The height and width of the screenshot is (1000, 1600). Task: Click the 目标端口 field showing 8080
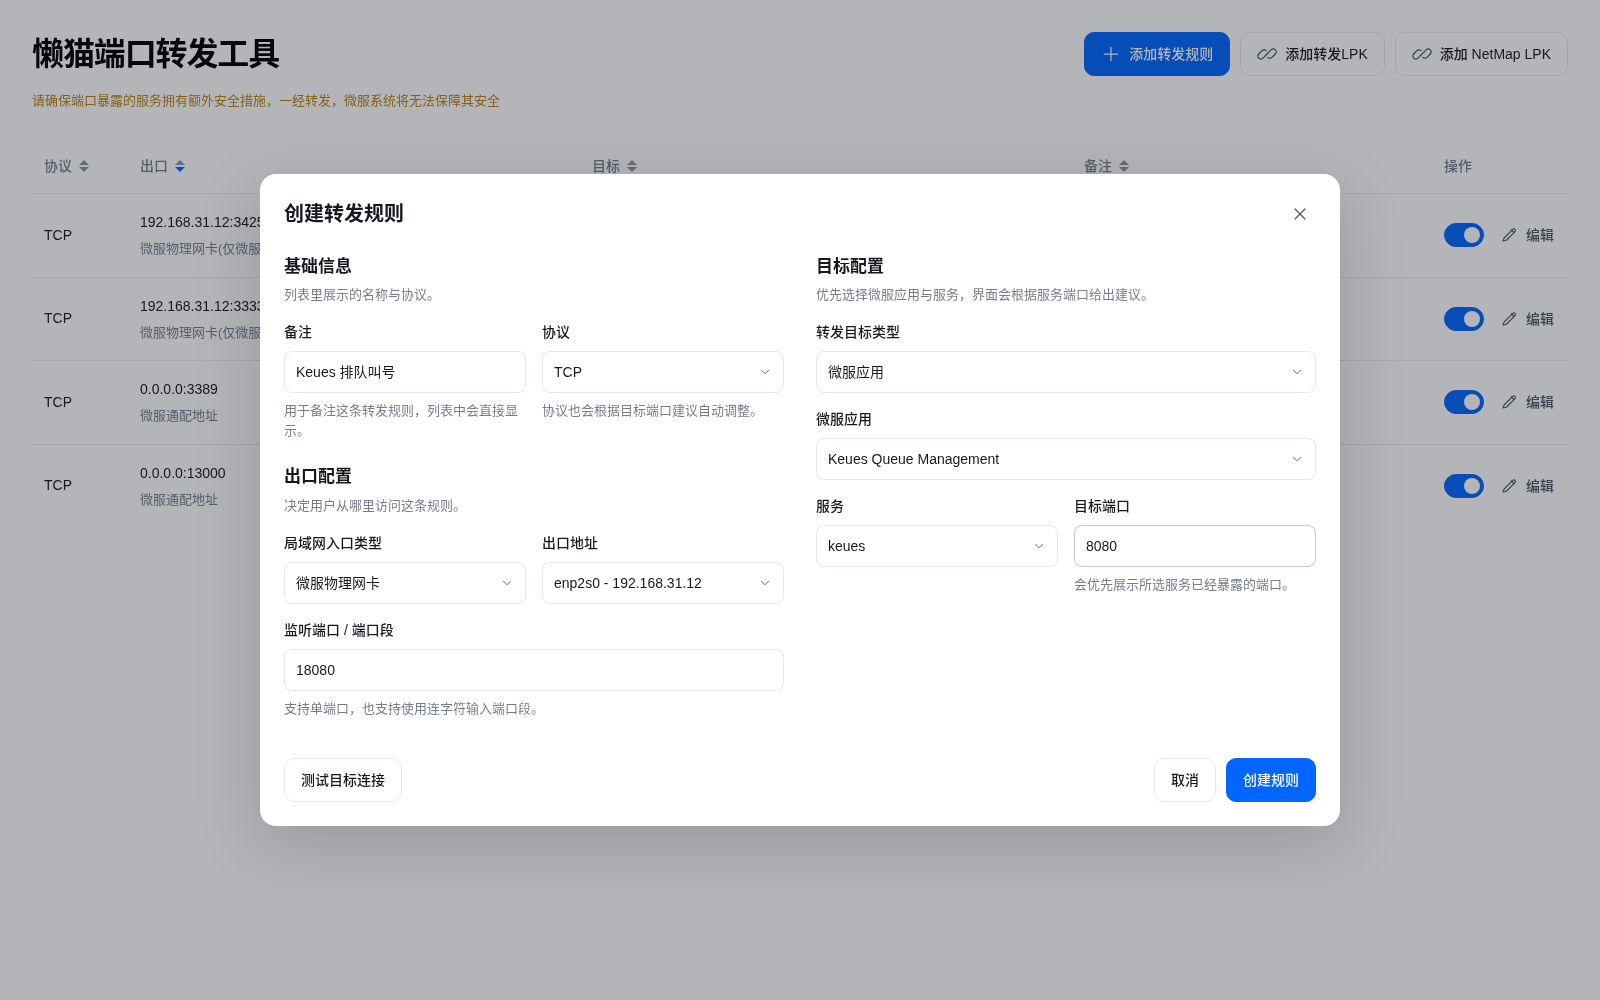click(x=1195, y=546)
